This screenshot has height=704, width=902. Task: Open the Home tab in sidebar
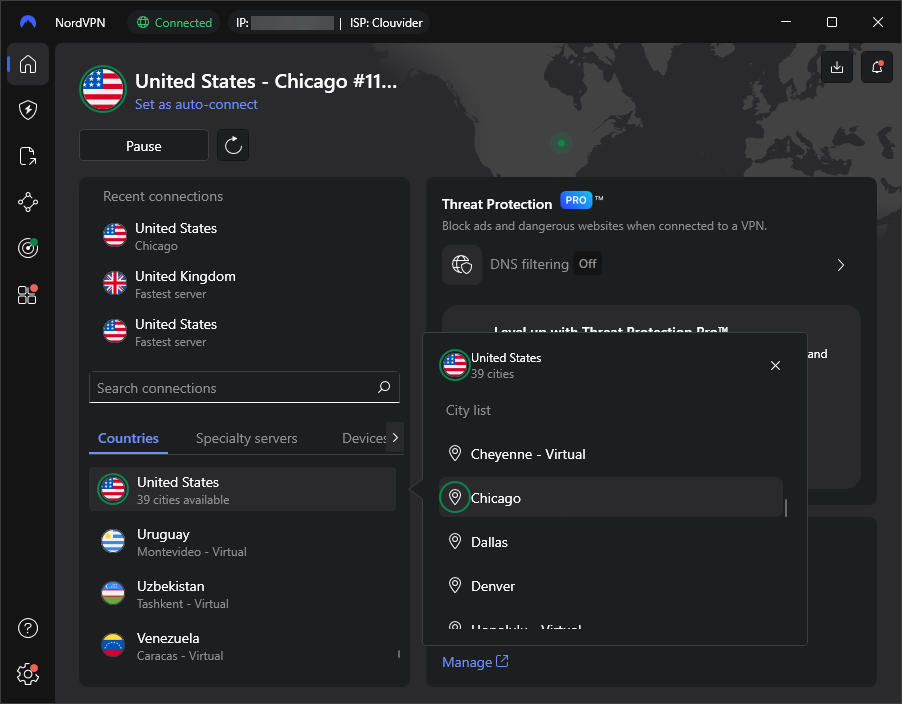(x=28, y=64)
